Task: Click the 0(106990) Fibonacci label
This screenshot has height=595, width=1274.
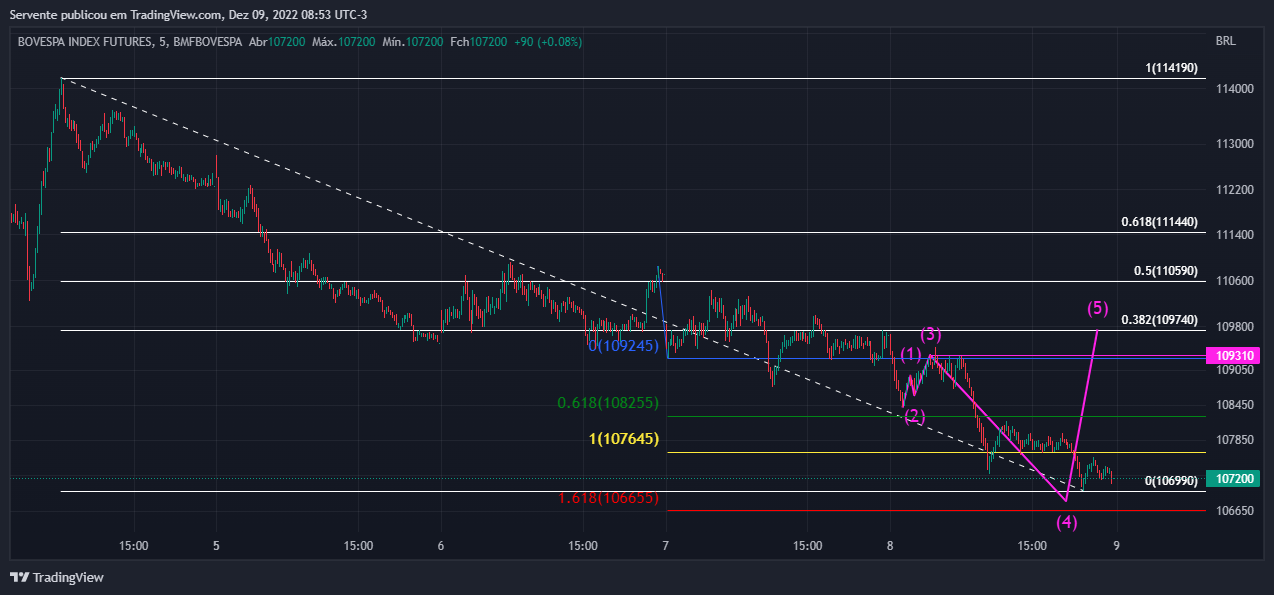Action: pos(1171,481)
